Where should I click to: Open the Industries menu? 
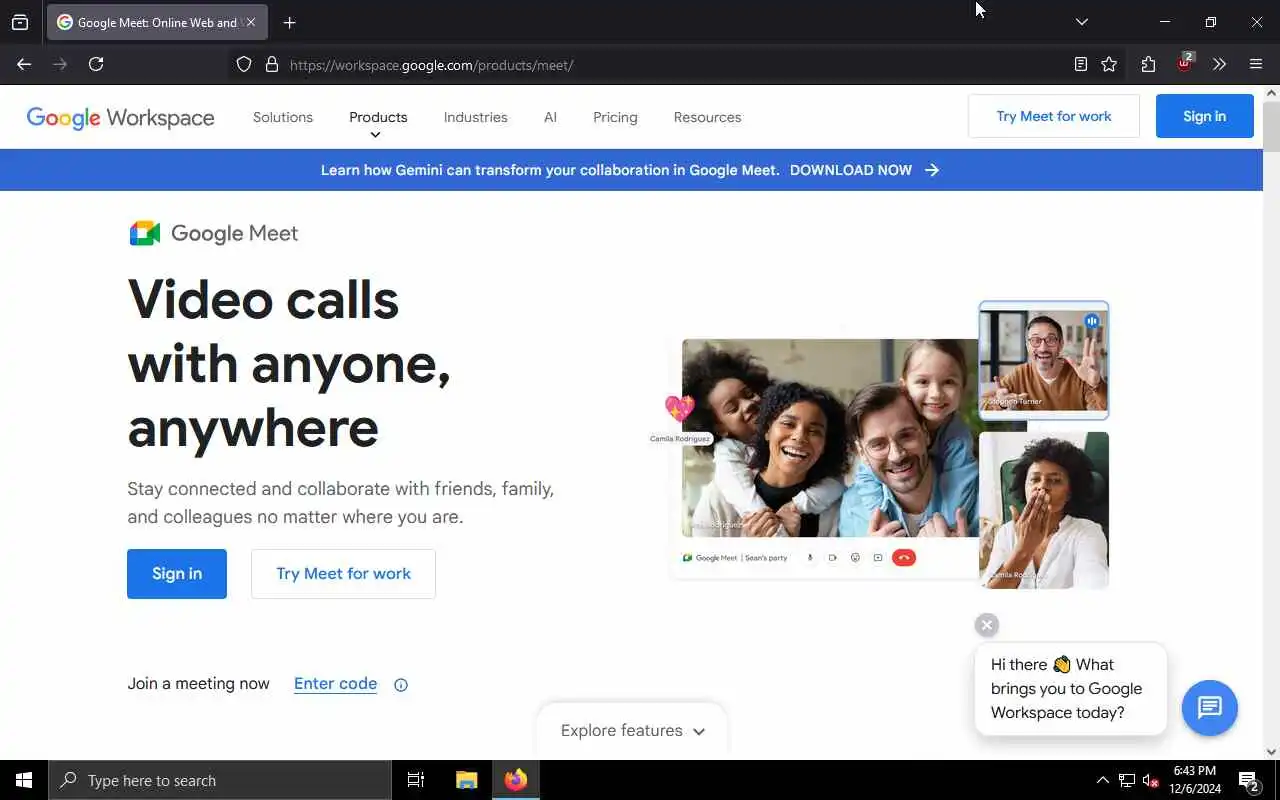[x=475, y=117]
